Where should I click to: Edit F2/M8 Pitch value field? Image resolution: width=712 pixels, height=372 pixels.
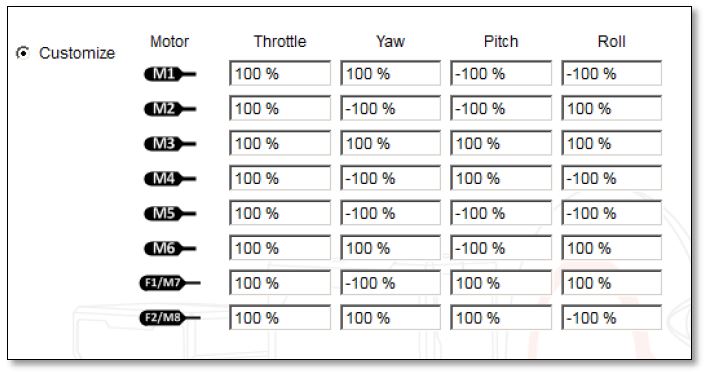501,317
